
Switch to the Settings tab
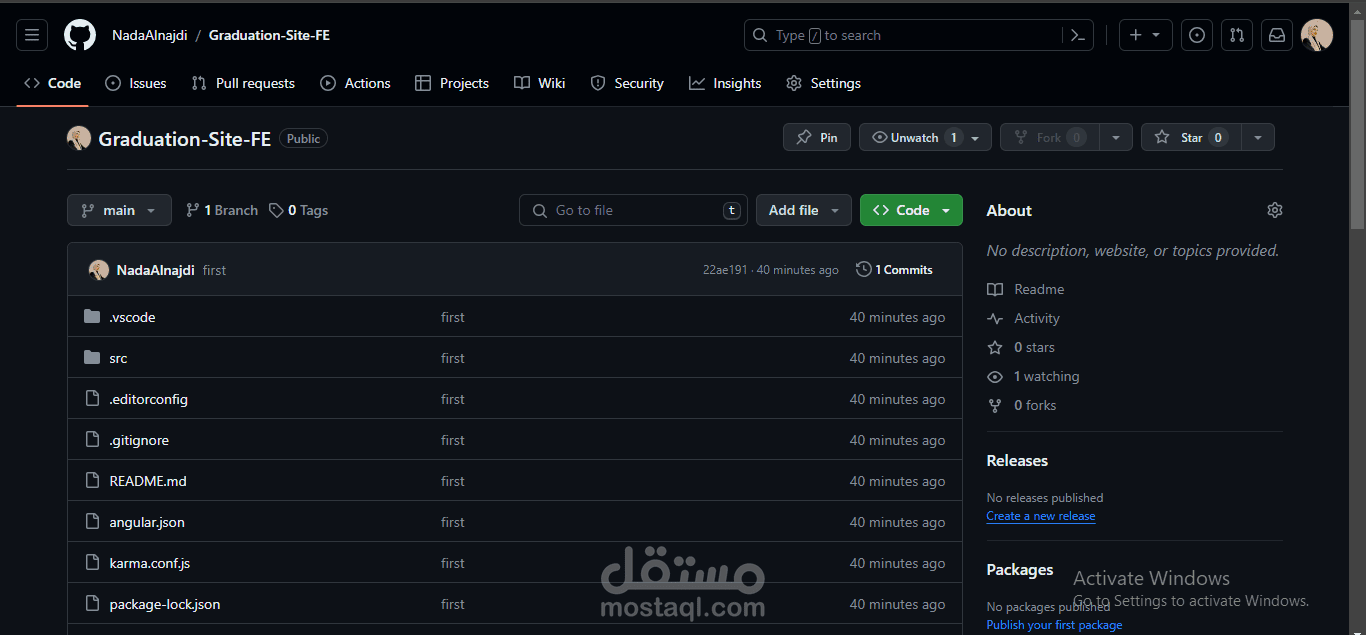[823, 83]
